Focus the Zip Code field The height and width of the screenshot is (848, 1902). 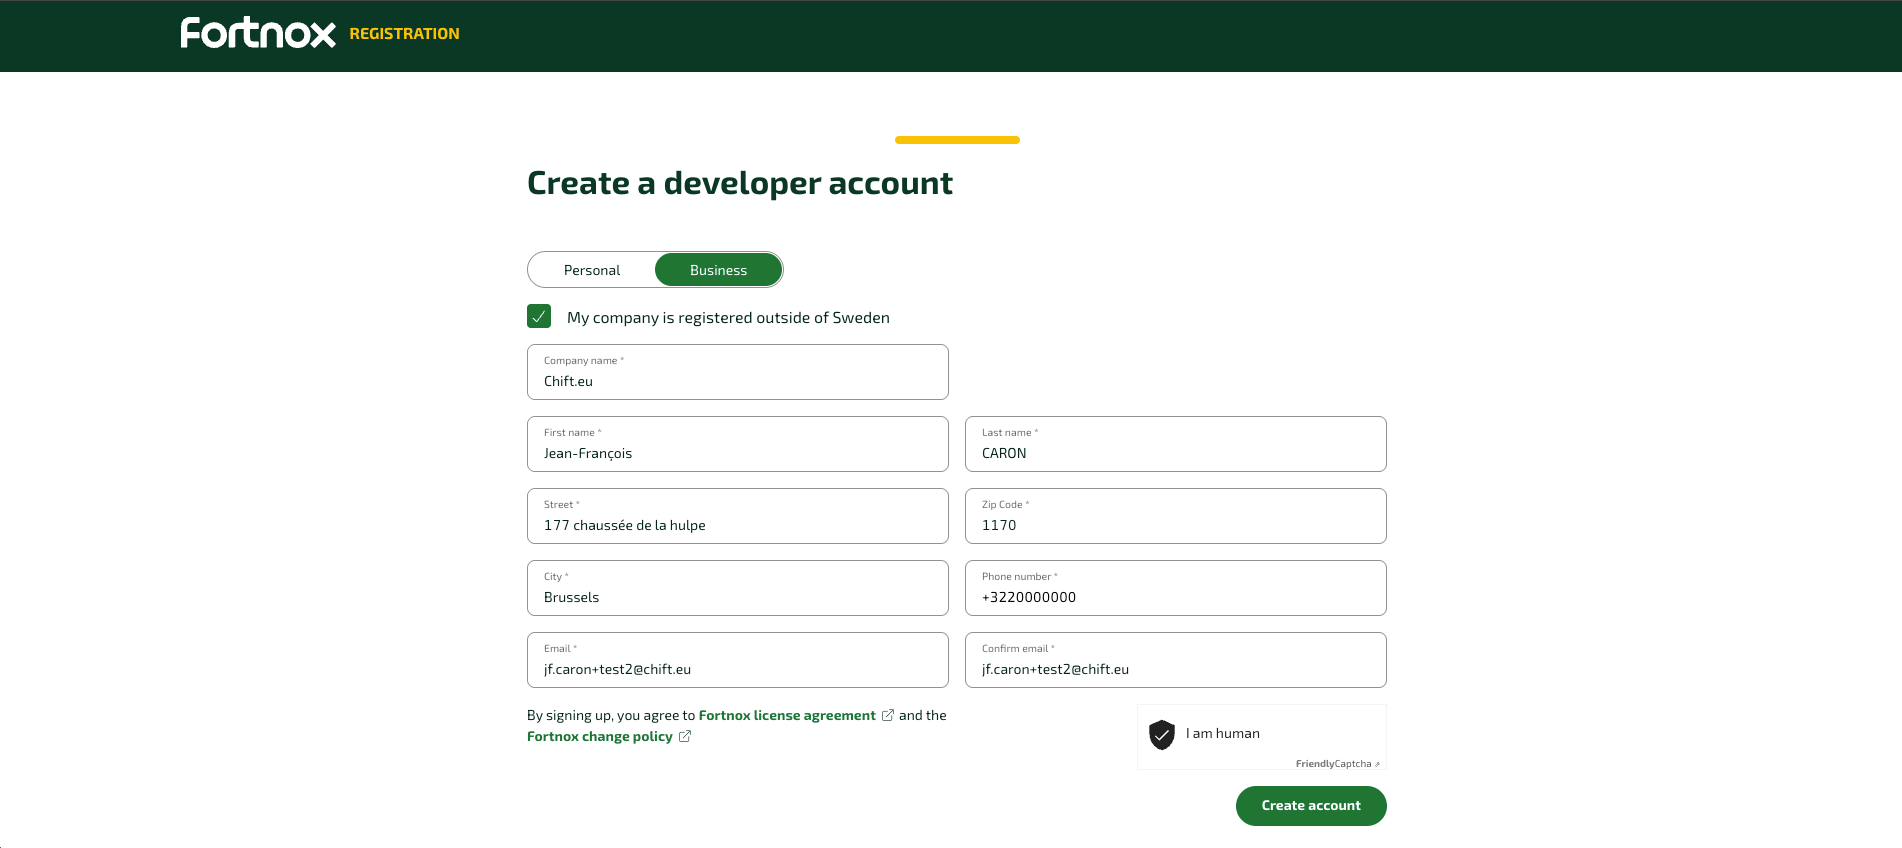click(1176, 516)
